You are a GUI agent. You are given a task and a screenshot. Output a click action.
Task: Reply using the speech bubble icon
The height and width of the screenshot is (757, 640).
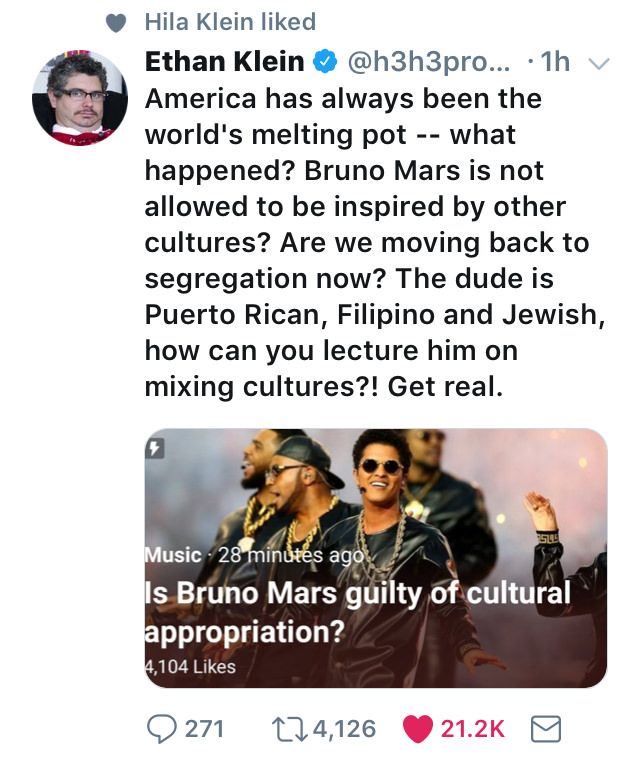click(163, 729)
